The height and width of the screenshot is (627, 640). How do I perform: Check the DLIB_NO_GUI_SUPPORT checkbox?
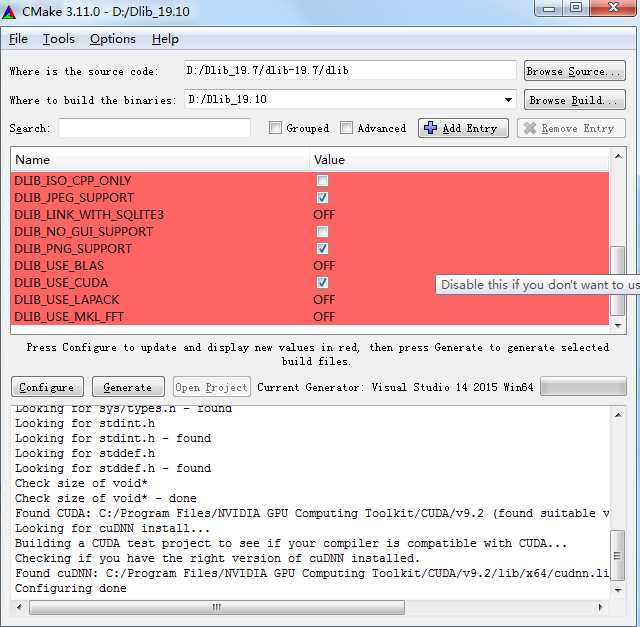(x=322, y=232)
